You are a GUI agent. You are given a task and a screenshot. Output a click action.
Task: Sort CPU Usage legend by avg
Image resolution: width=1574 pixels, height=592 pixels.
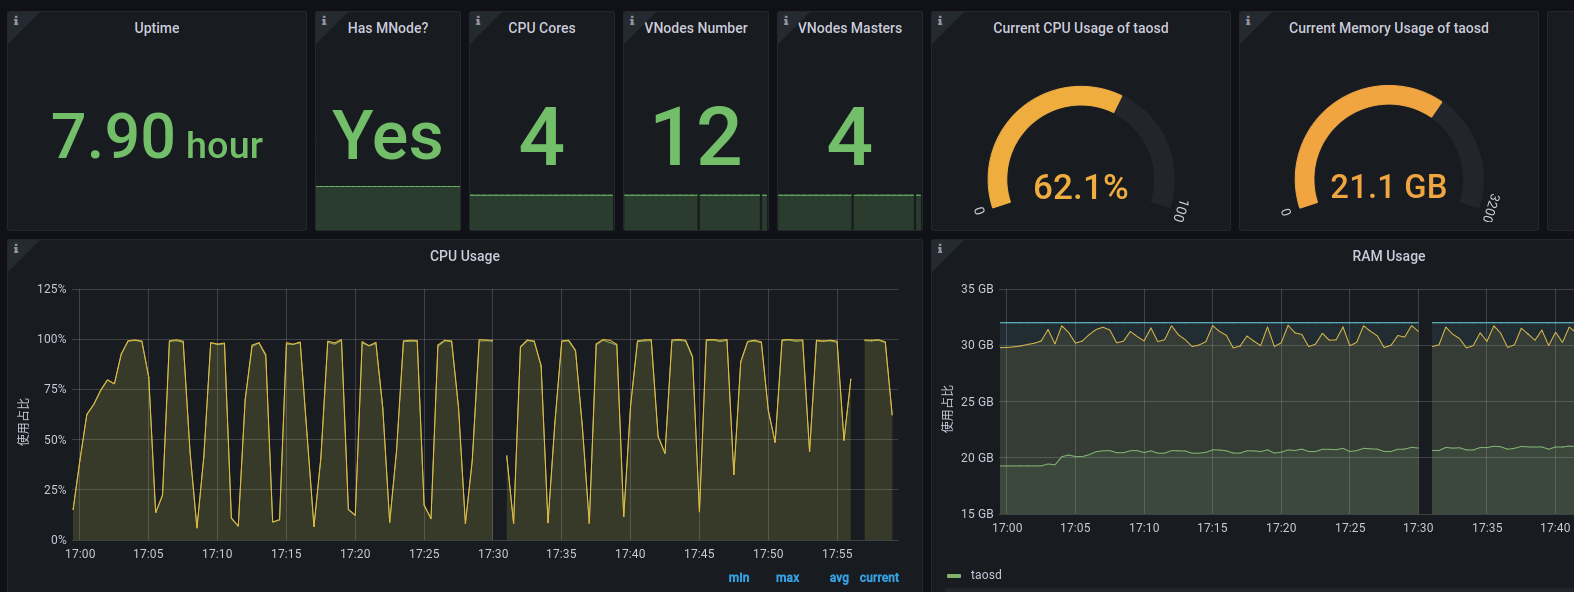(839, 578)
